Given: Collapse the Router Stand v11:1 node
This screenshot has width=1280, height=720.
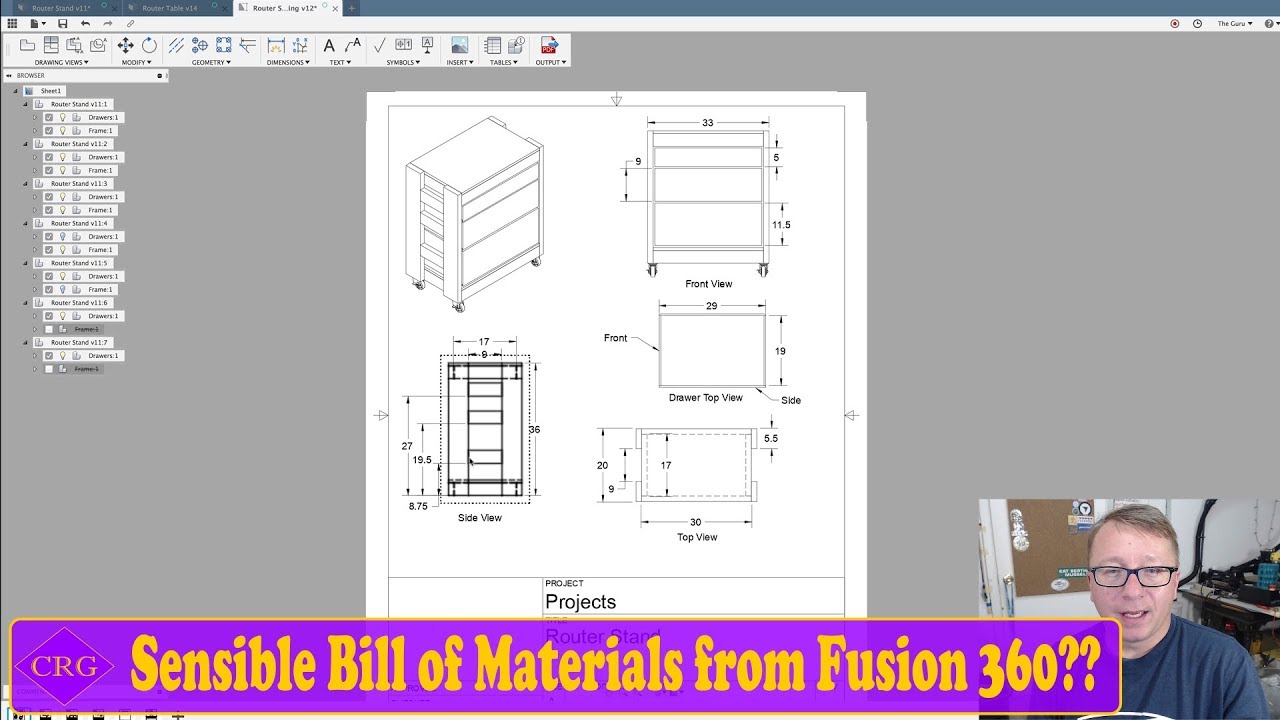Looking at the screenshot, I should point(26,104).
